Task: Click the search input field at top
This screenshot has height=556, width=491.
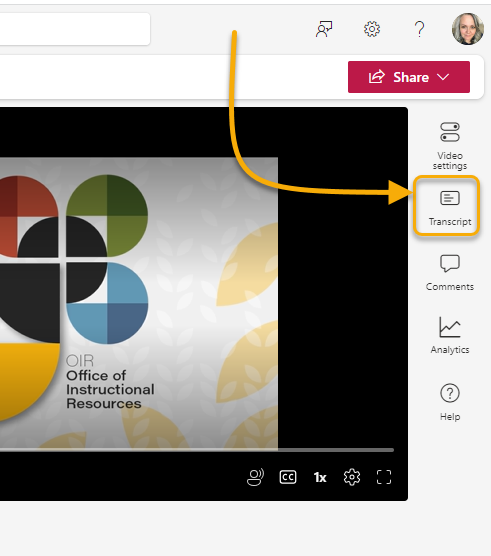Action: tap(75, 29)
